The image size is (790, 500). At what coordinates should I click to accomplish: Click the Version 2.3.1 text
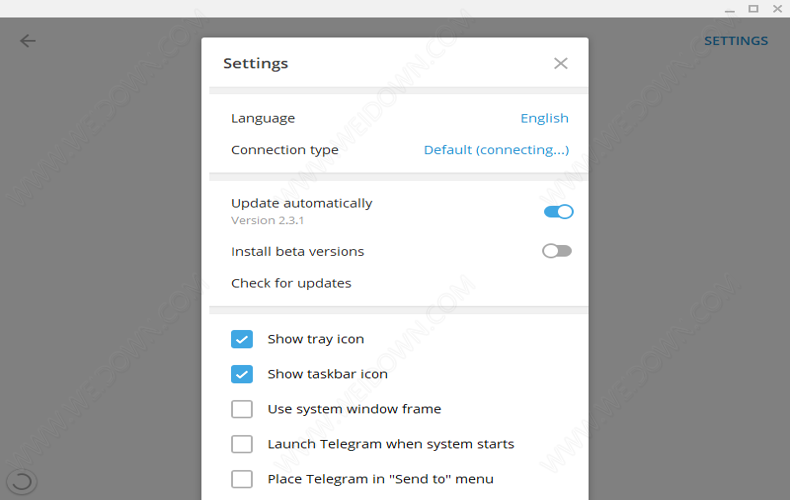point(268,220)
